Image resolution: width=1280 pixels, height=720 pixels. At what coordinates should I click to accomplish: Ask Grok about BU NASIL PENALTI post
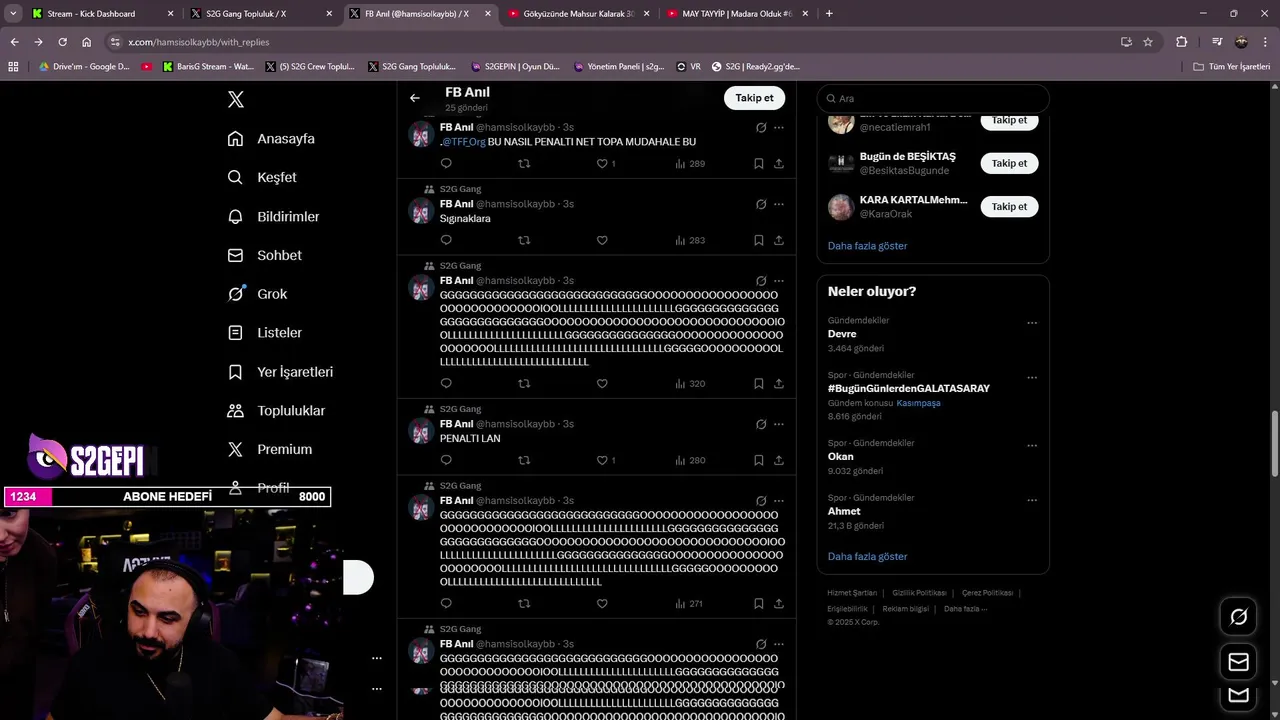pyautogui.click(x=761, y=128)
